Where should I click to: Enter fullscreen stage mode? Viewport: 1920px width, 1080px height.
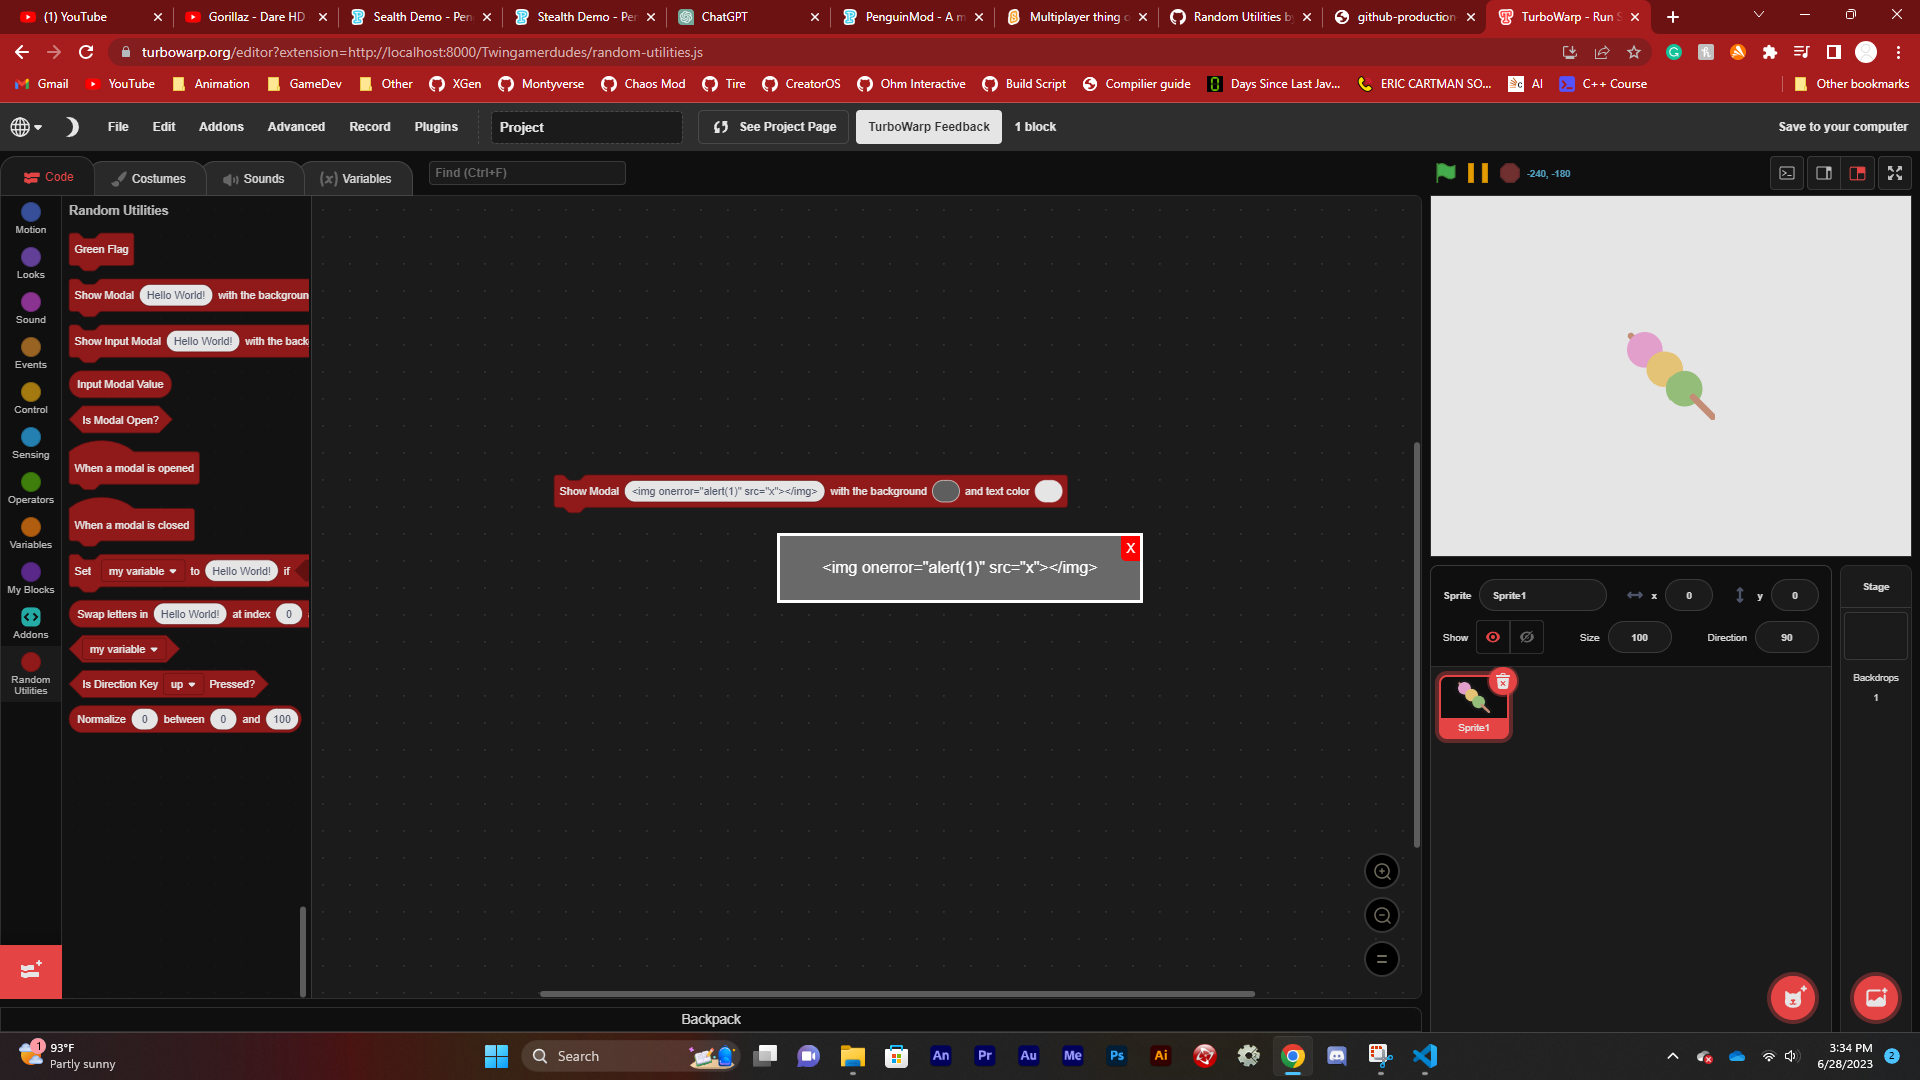(x=1894, y=173)
